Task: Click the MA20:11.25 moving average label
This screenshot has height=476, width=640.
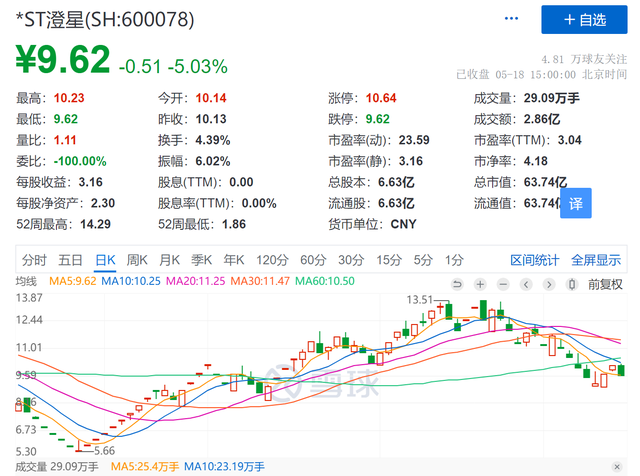Action: (x=196, y=281)
